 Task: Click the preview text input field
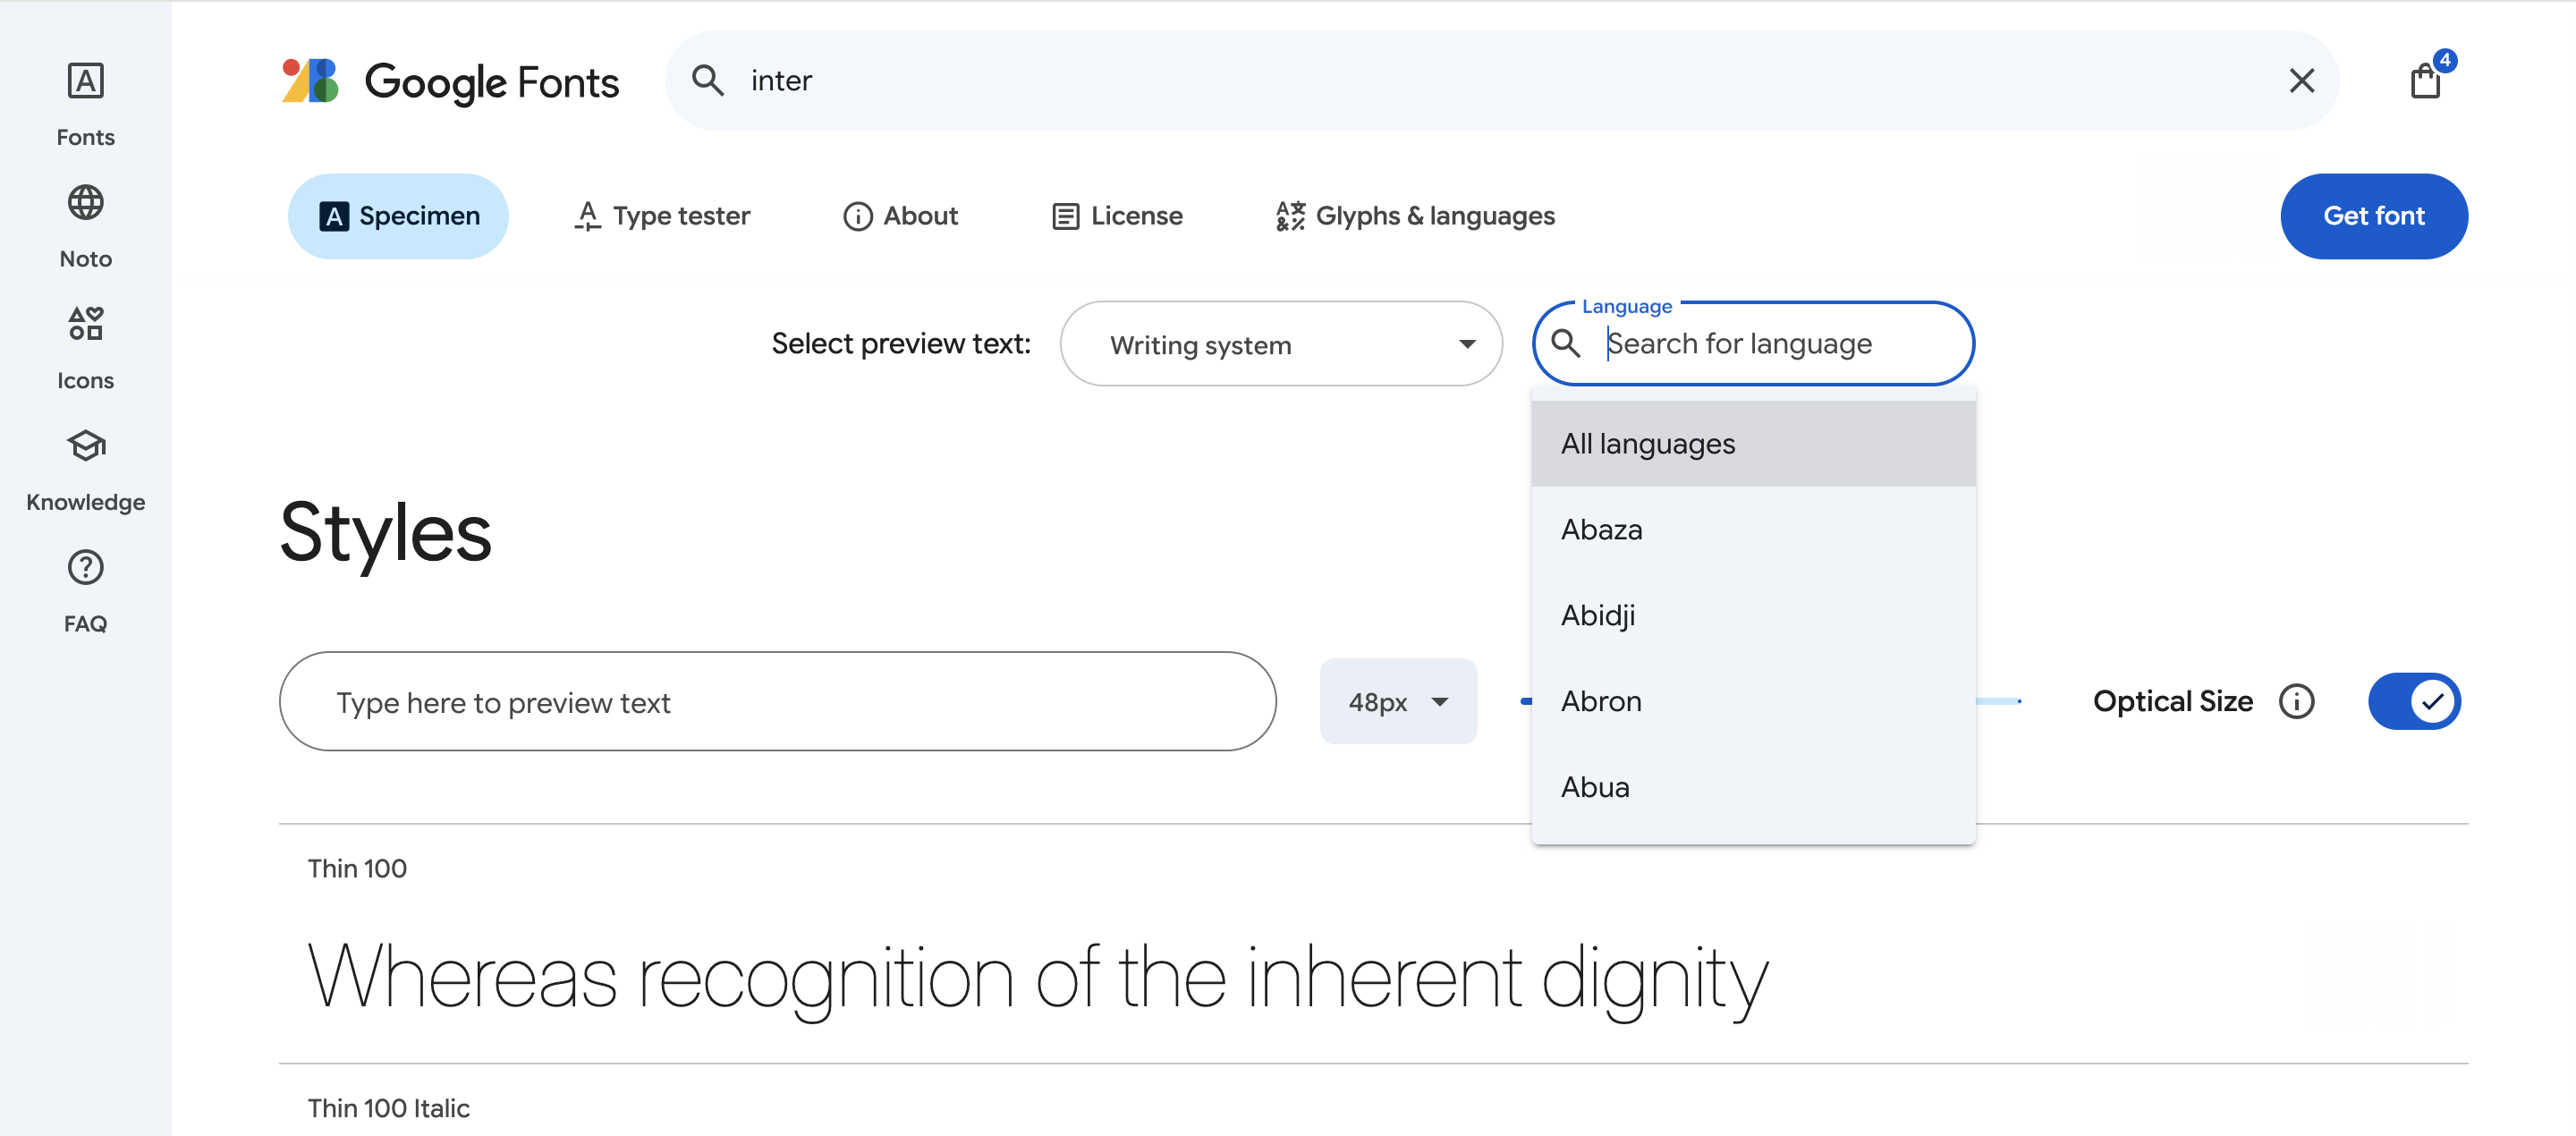[777, 702]
